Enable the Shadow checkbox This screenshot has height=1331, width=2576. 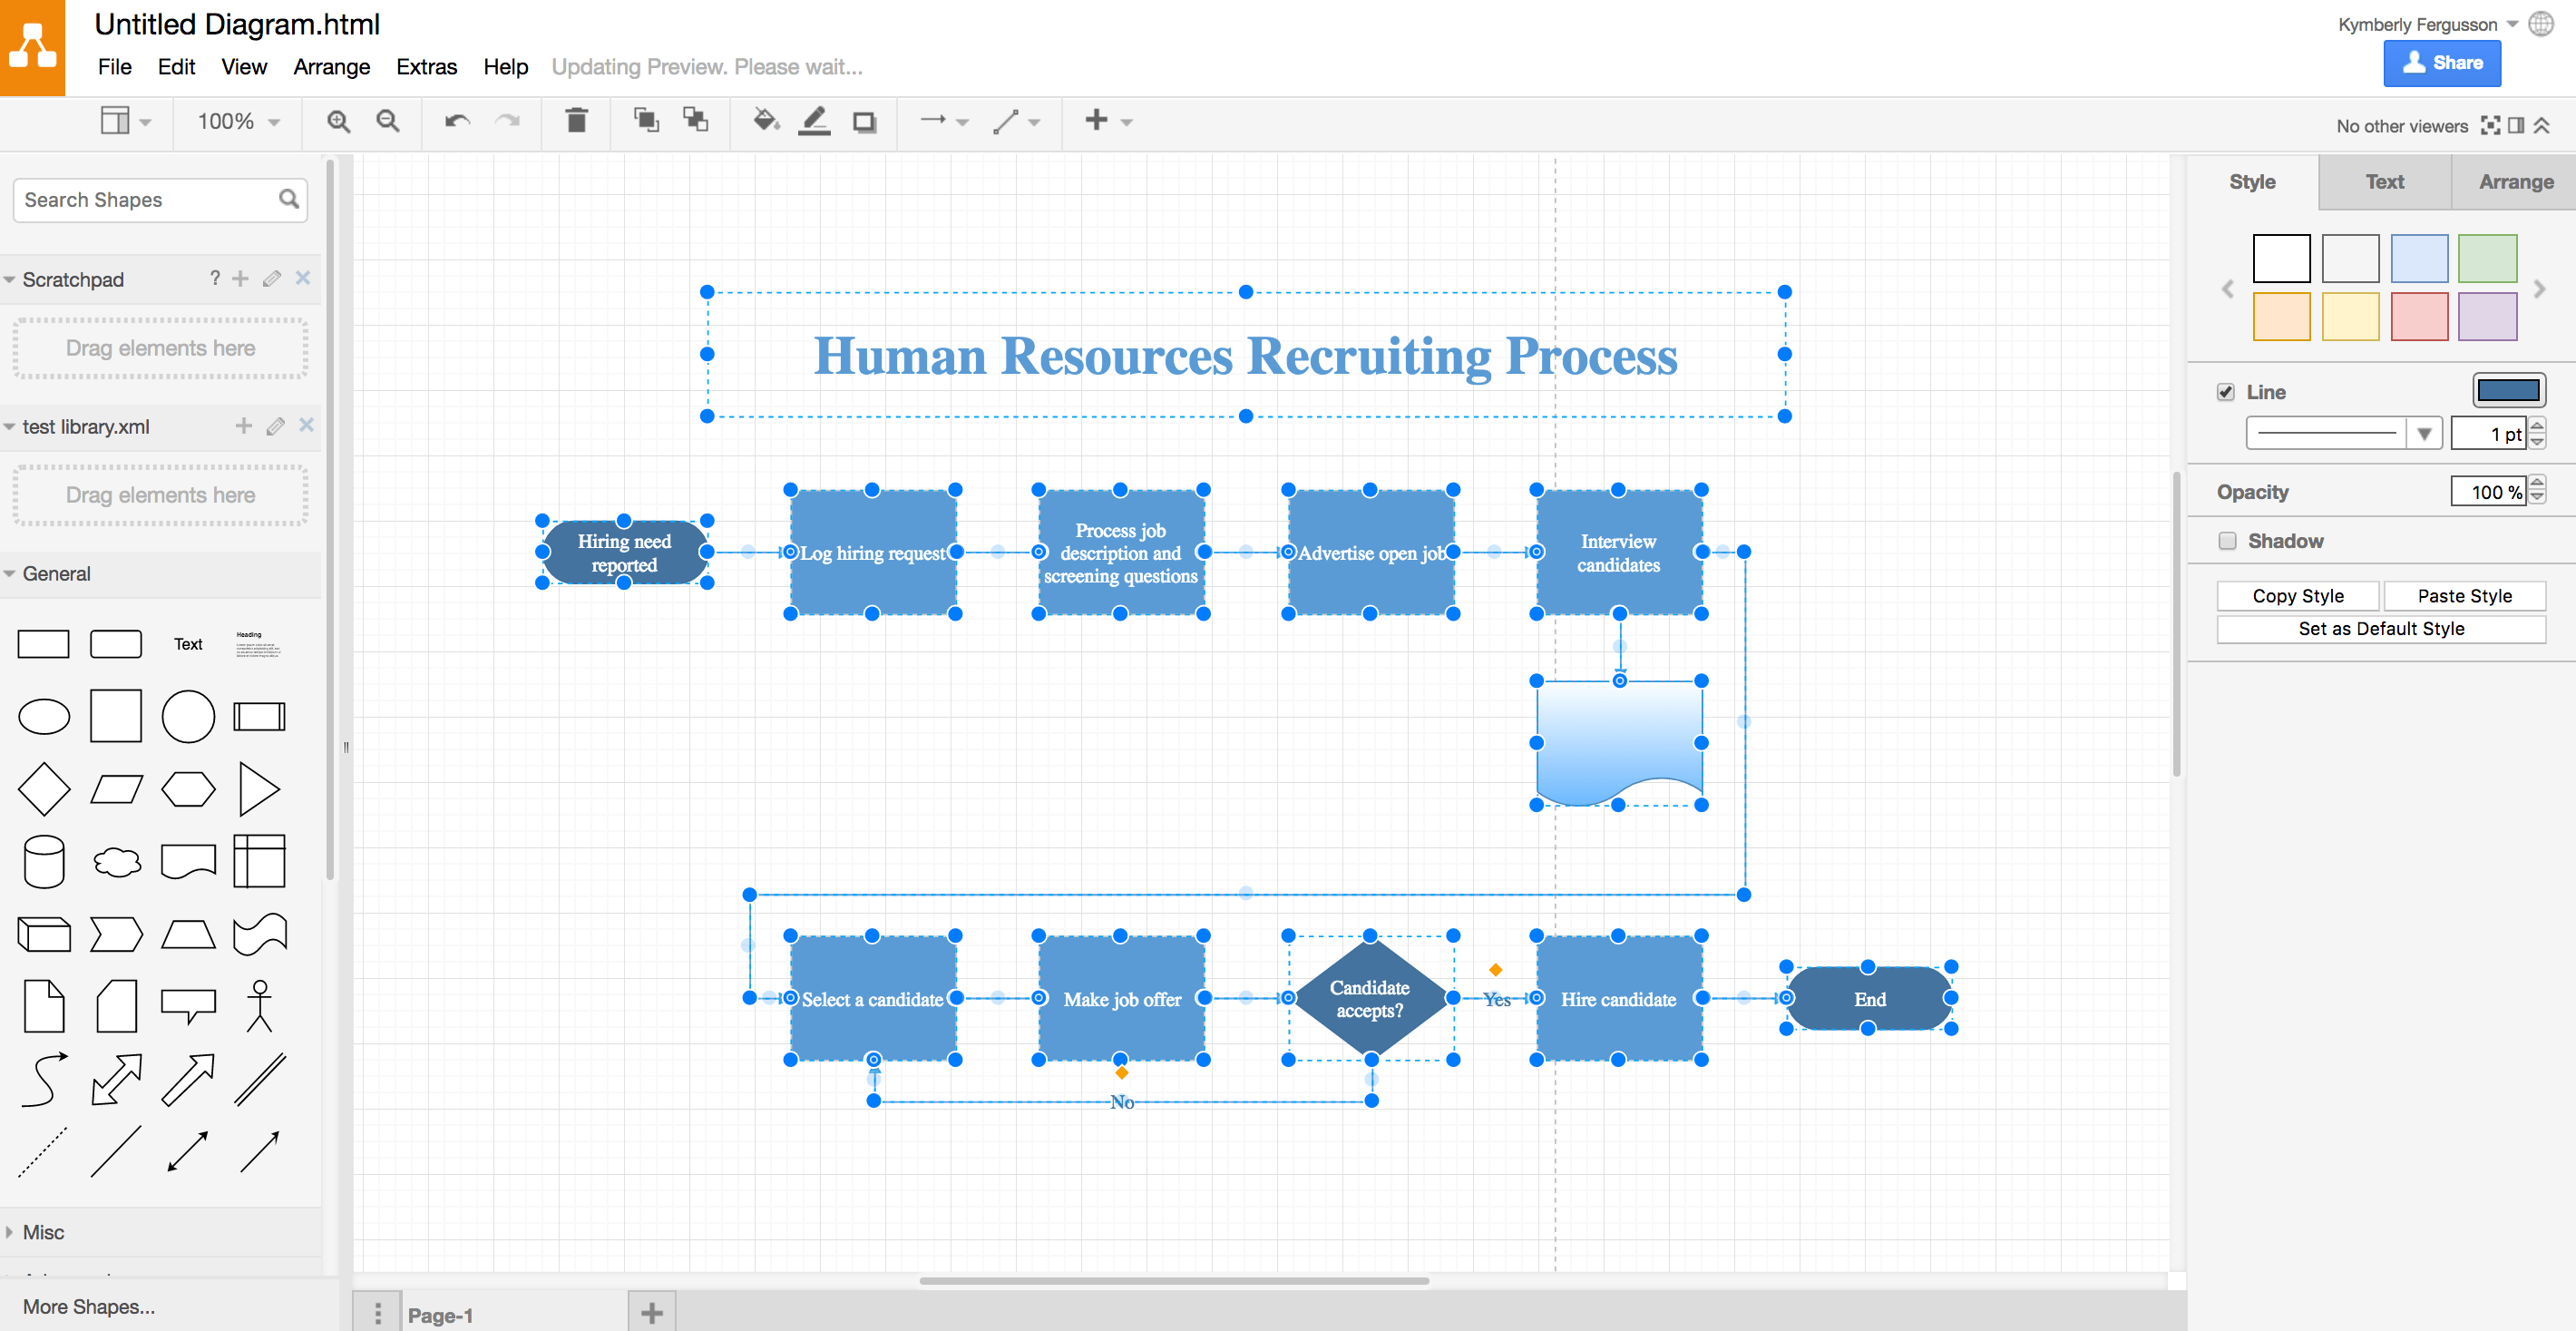(2227, 541)
